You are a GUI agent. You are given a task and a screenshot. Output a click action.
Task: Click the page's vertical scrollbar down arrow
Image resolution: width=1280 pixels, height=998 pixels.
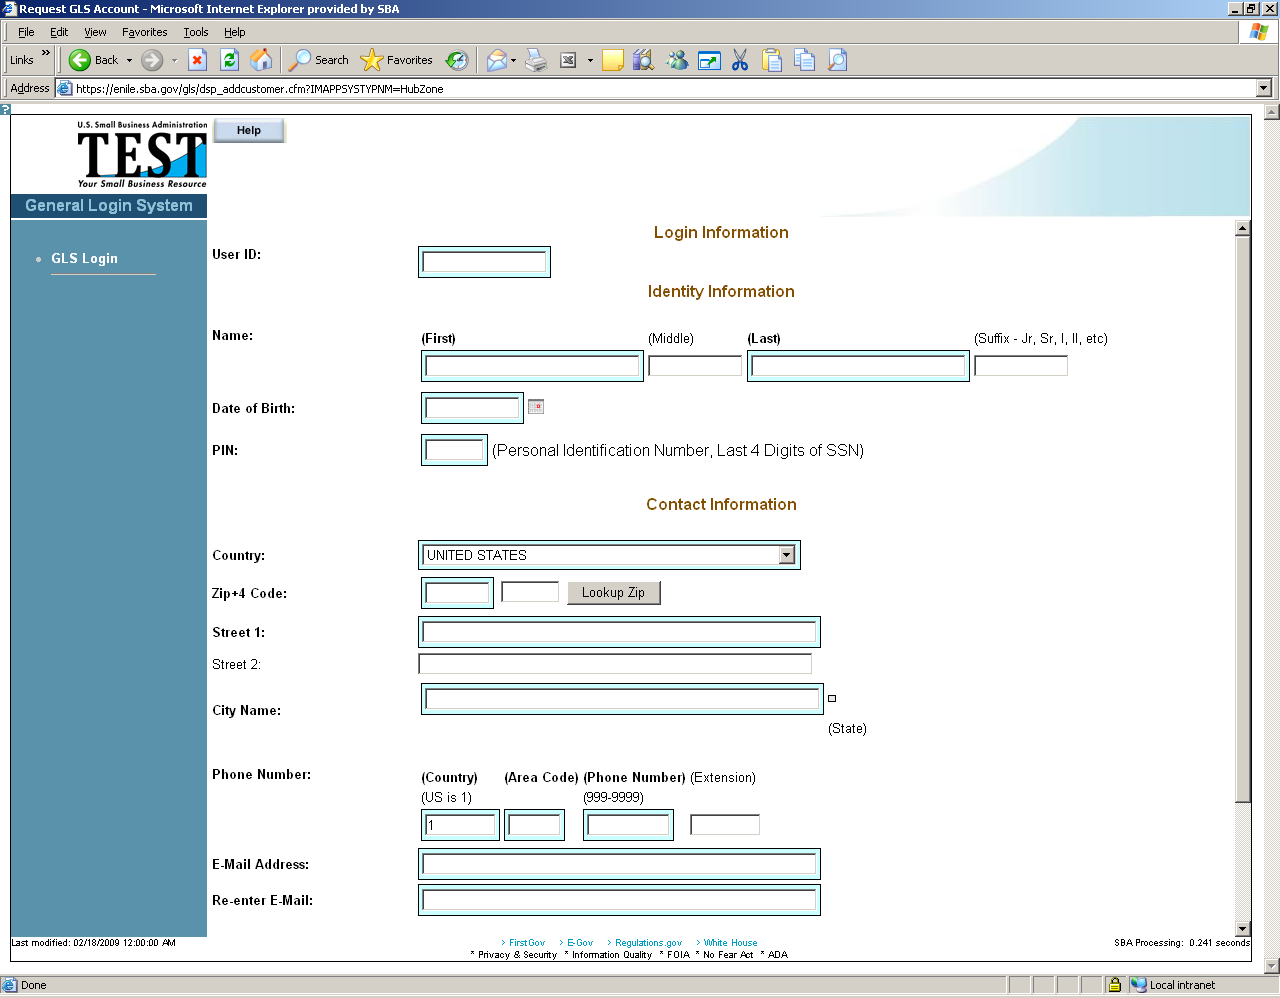[1242, 929]
